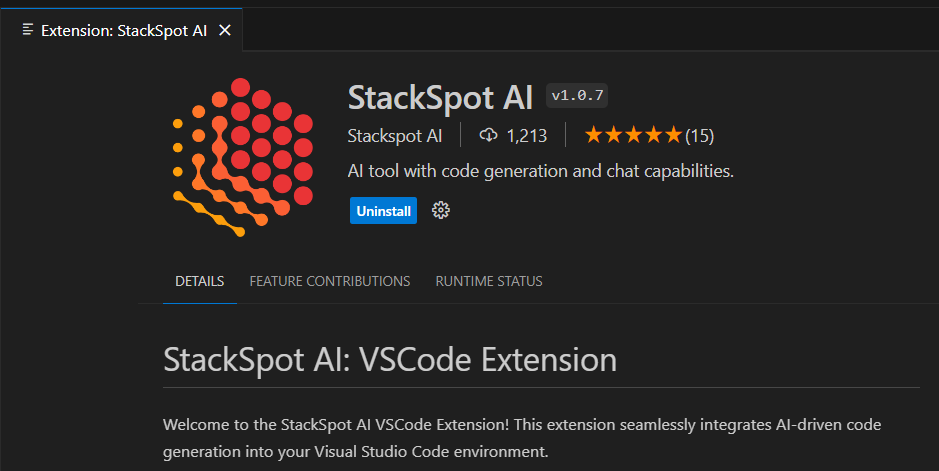Click the v1.0.7 version badge
The width and height of the screenshot is (939, 471).
pos(577,96)
